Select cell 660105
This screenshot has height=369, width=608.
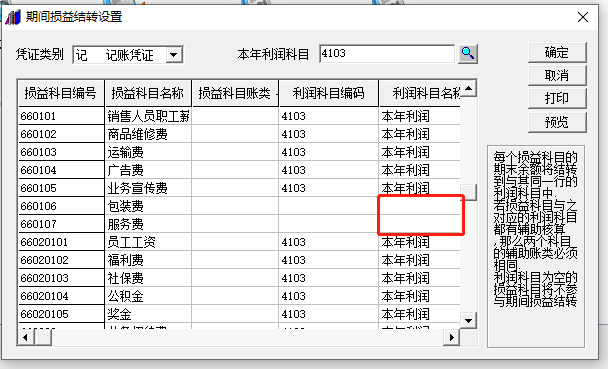click(61, 188)
